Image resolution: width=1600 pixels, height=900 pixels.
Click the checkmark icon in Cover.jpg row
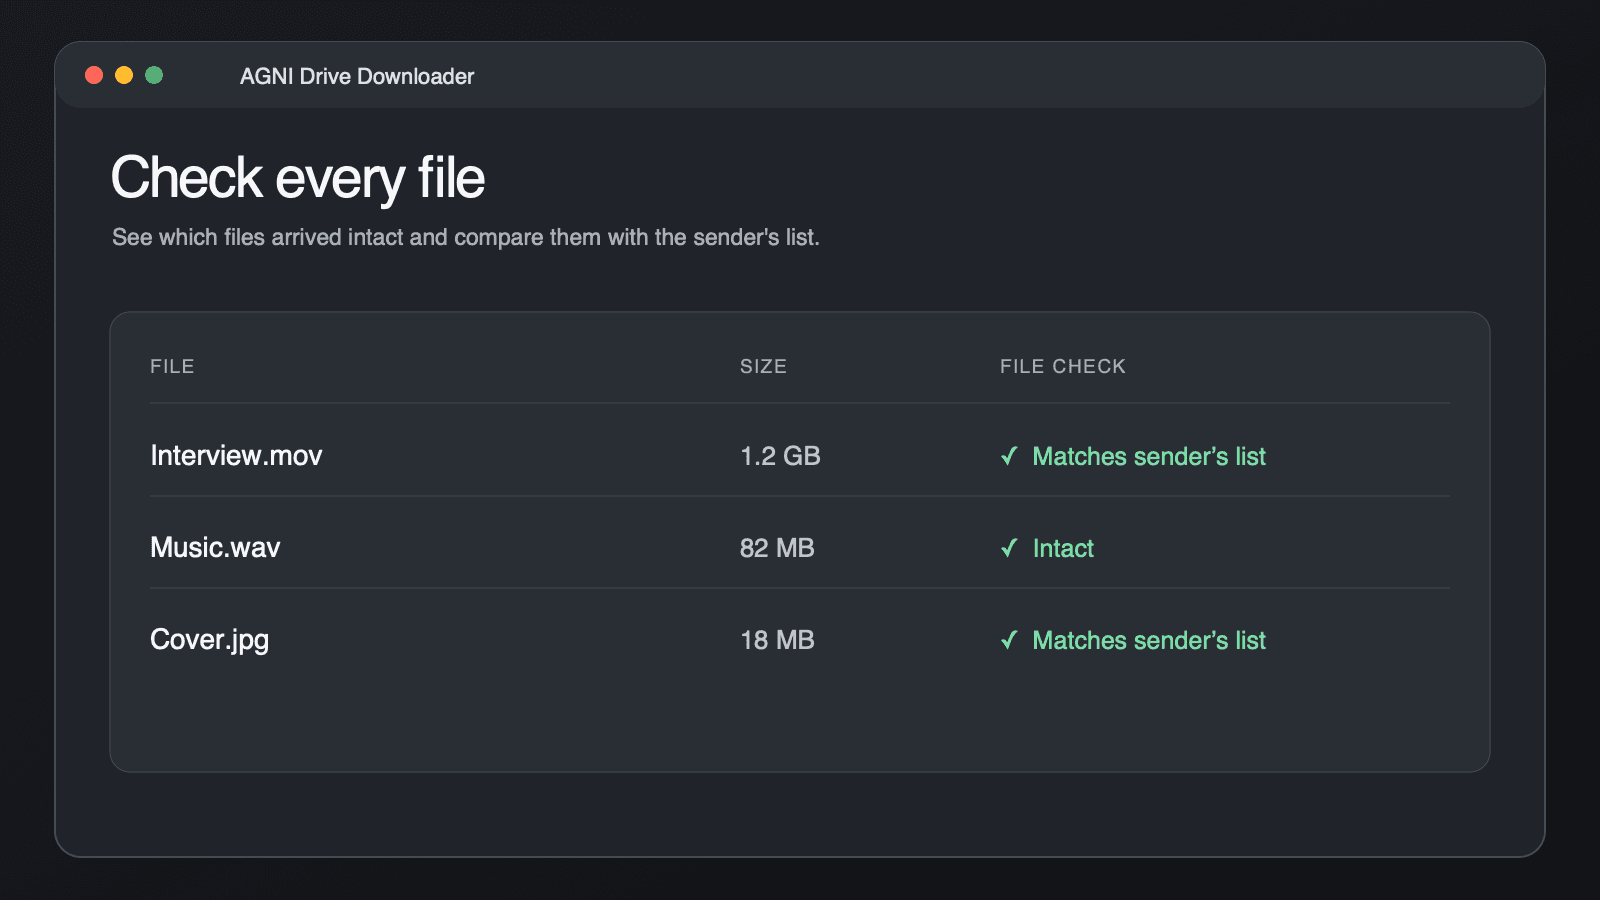(1009, 640)
